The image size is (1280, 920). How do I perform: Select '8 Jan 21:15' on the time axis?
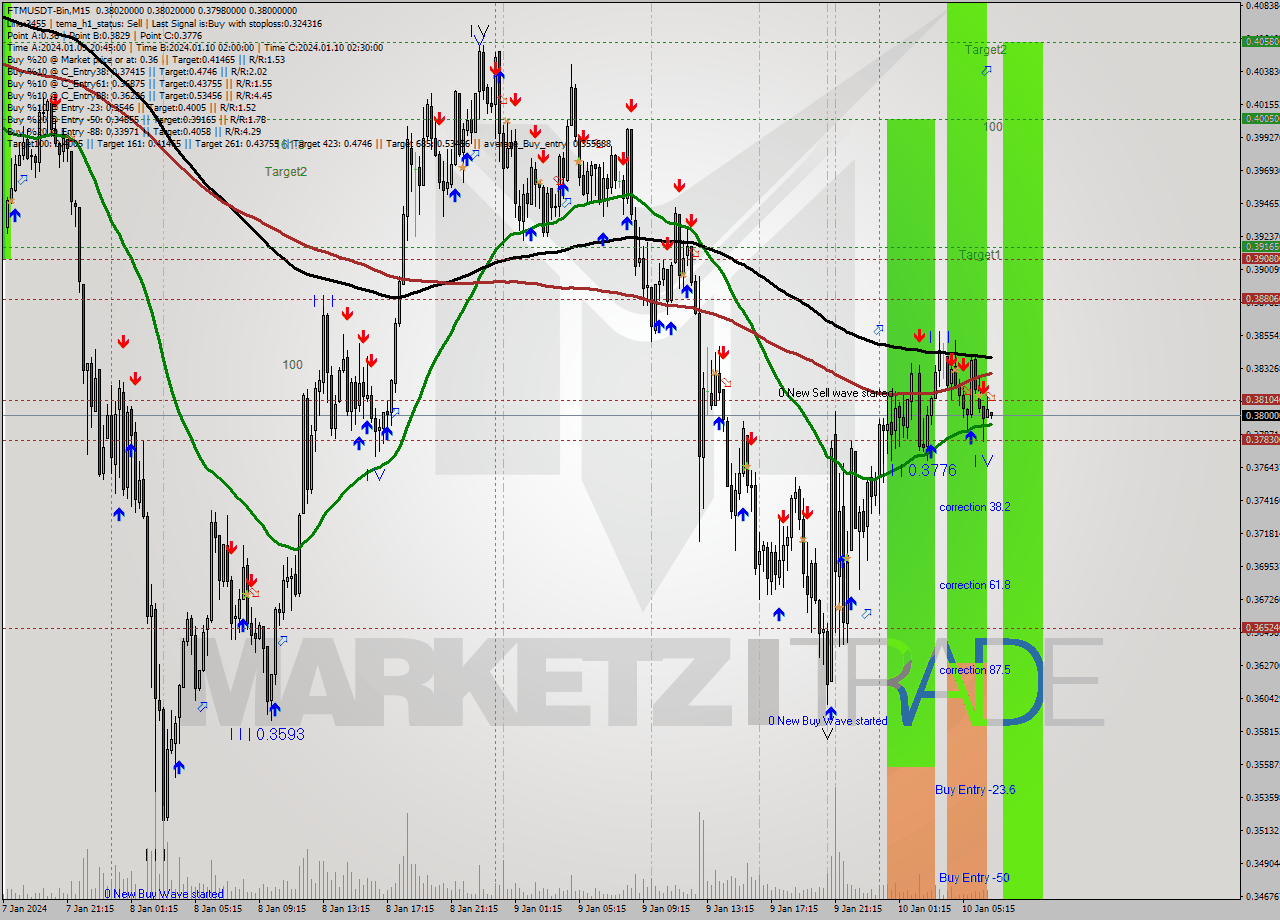tap(475, 909)
